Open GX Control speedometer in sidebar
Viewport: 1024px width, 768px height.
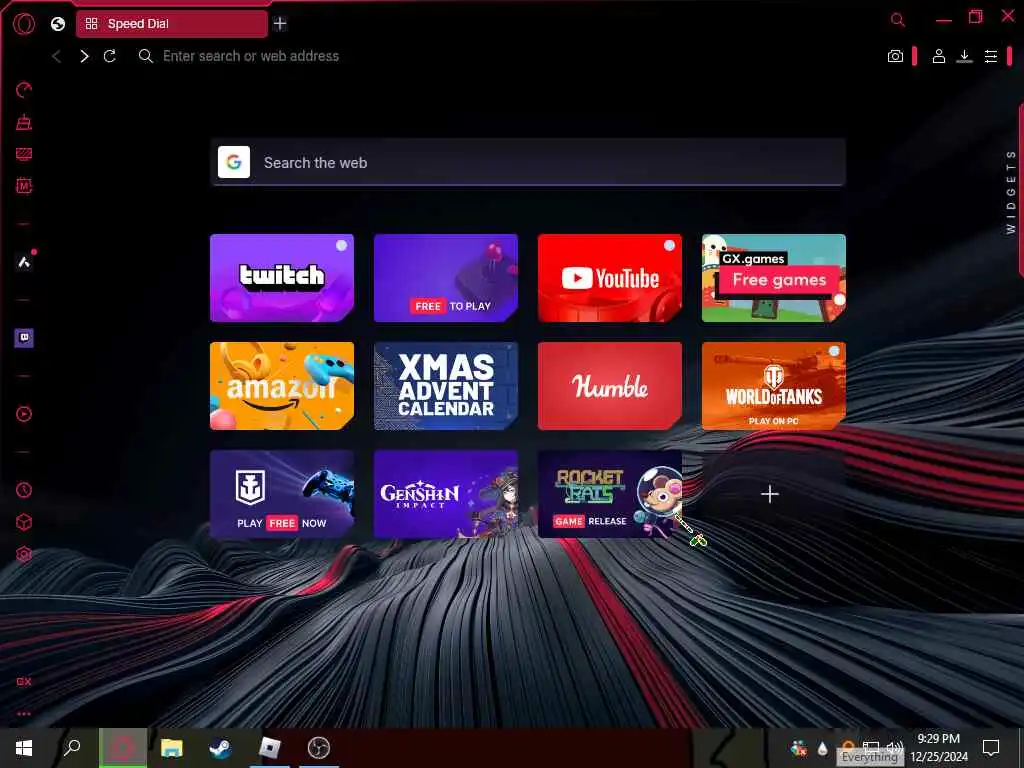click(24, 90)
